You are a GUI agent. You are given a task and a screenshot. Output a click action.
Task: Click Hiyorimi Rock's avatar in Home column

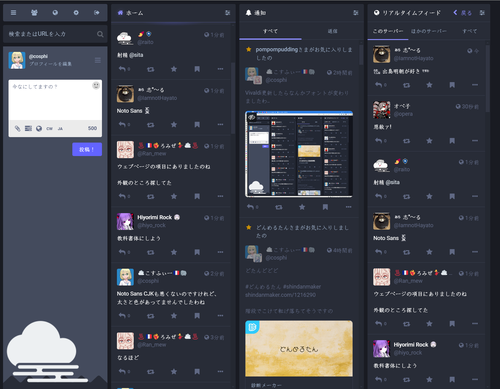[x=125, y=221]
